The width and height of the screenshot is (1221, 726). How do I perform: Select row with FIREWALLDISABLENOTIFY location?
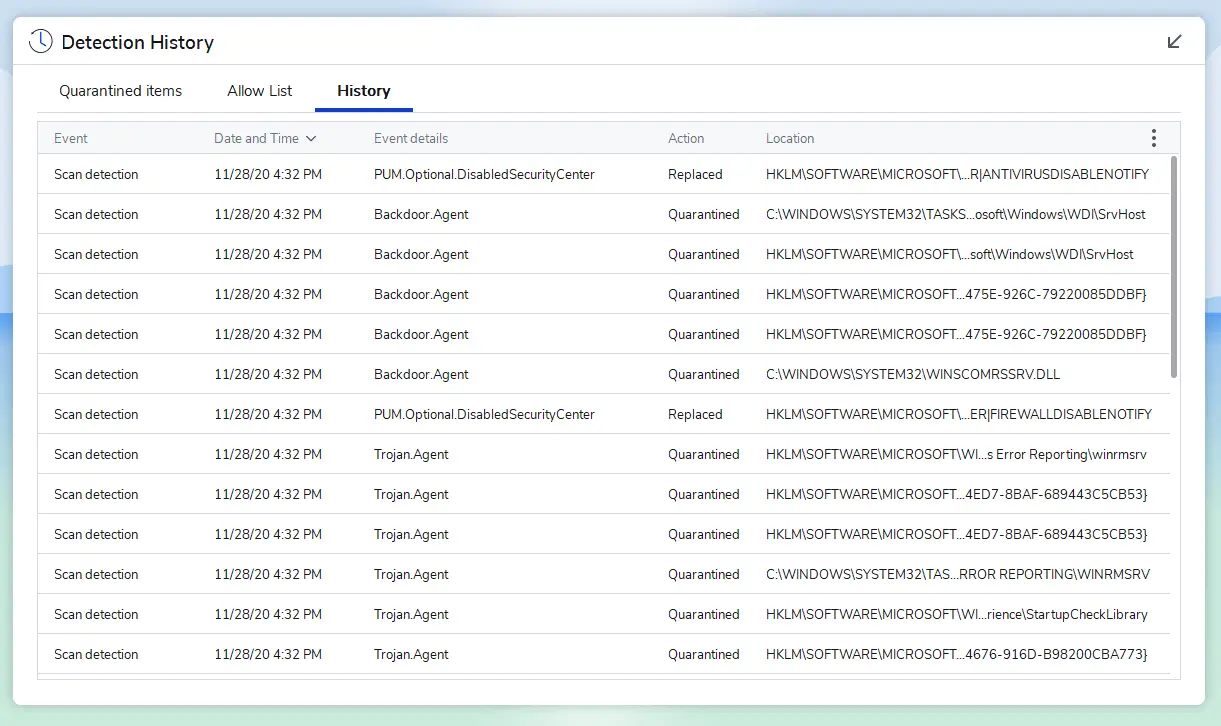(603, 414)
